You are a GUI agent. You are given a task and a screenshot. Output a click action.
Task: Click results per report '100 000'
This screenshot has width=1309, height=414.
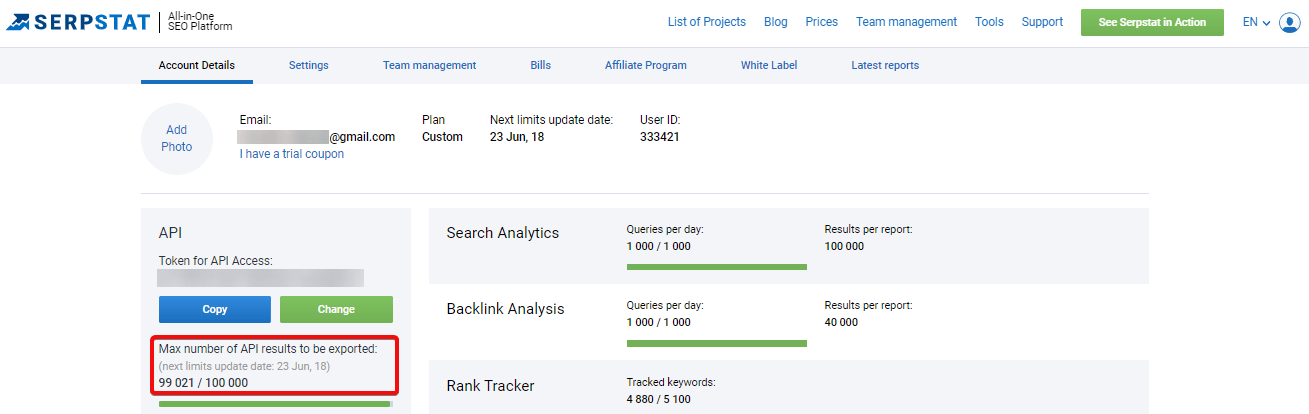click(844, 246)
